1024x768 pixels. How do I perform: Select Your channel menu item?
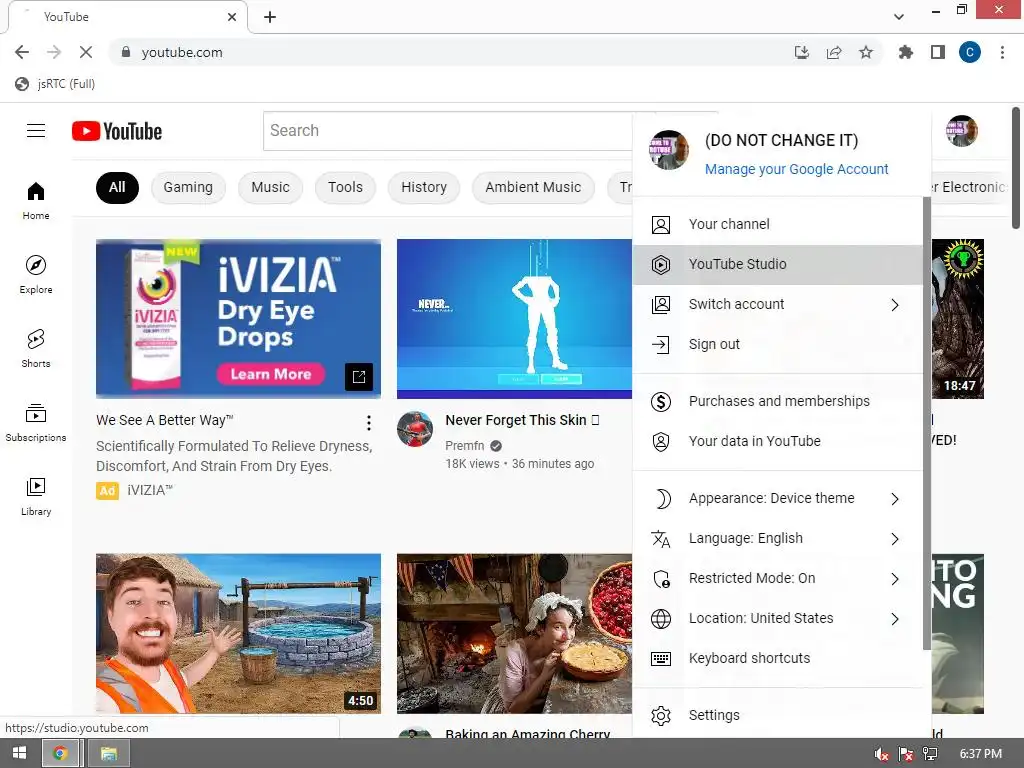[777, 225]
